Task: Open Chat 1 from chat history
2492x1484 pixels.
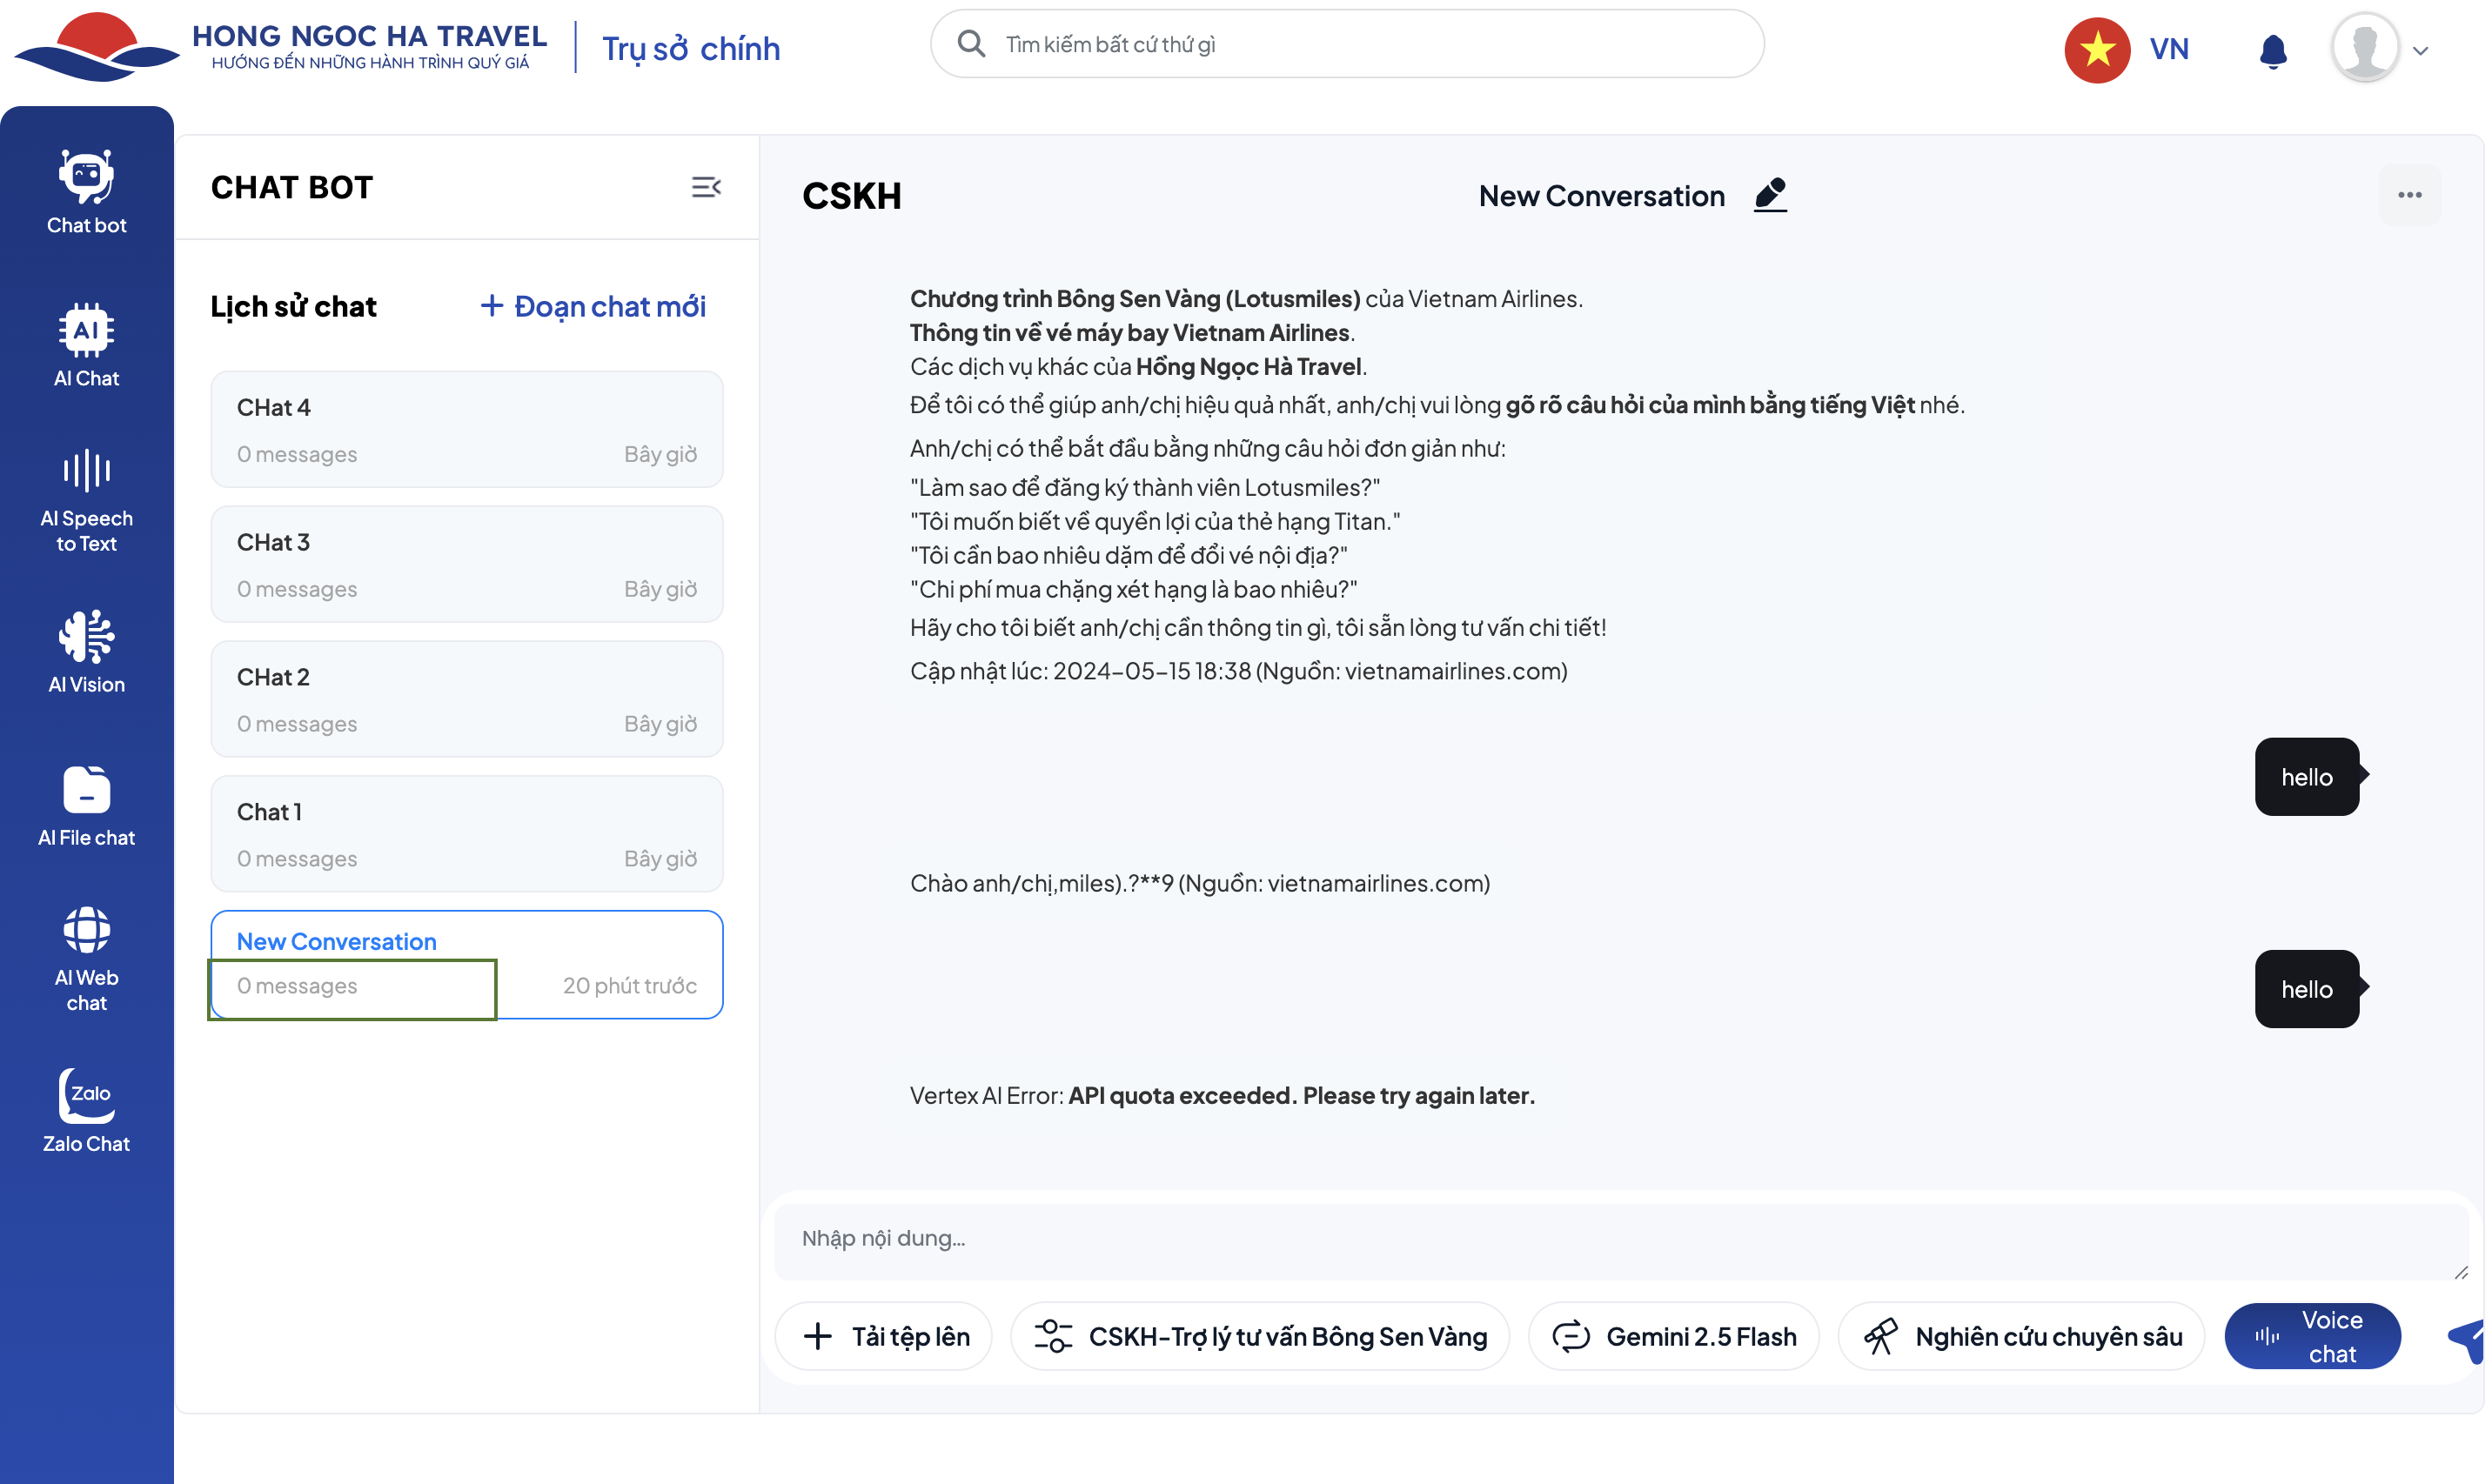Action: [x=466, y=833]
